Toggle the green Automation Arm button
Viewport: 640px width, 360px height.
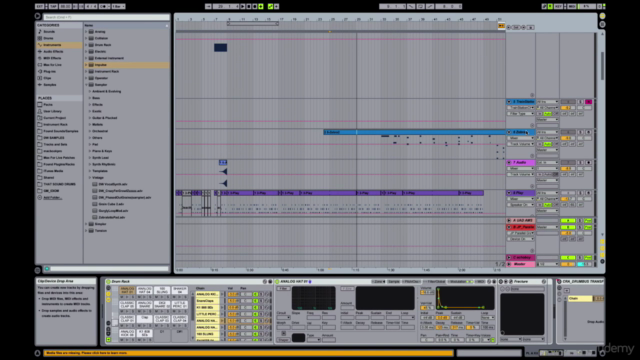(x=270, y=7)
